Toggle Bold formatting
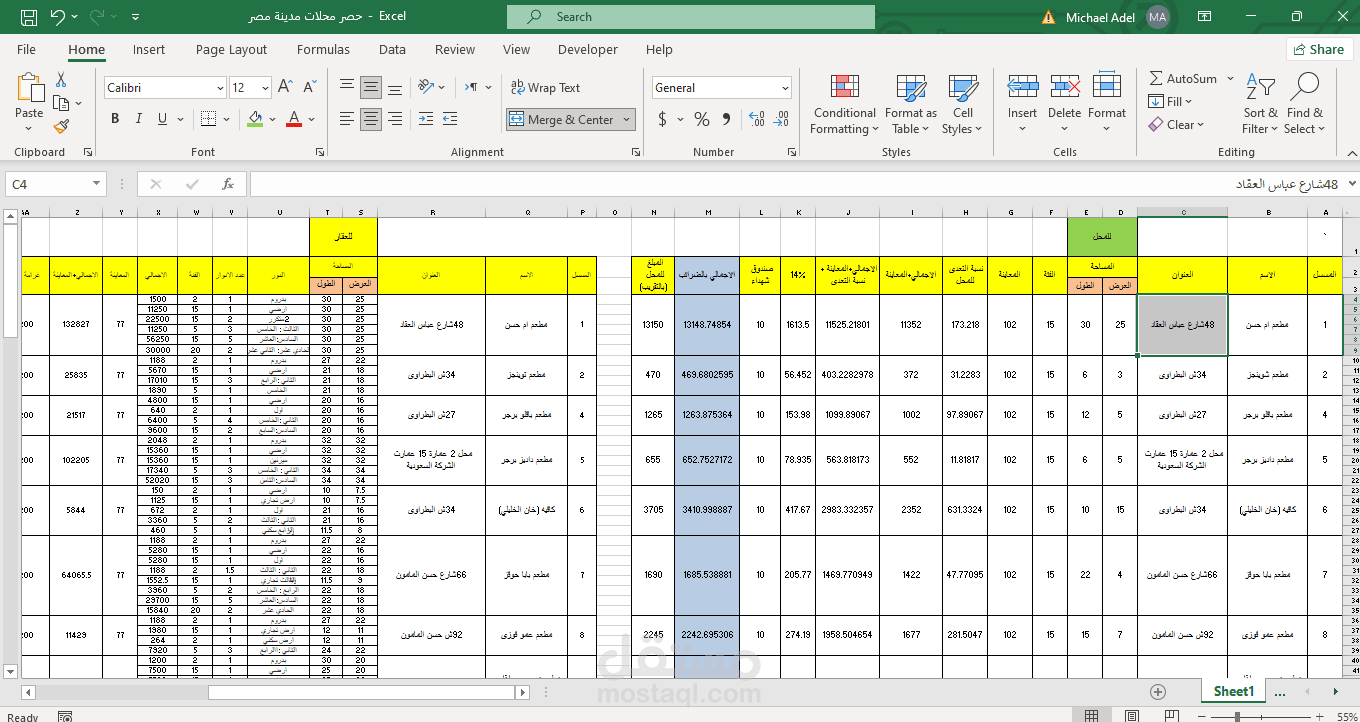The image size is (1360, 722). click(115, 119)
